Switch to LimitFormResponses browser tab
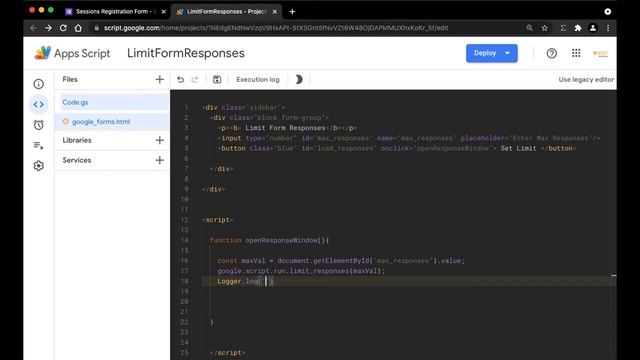The image size is (640, 360). tap(227, 12)
